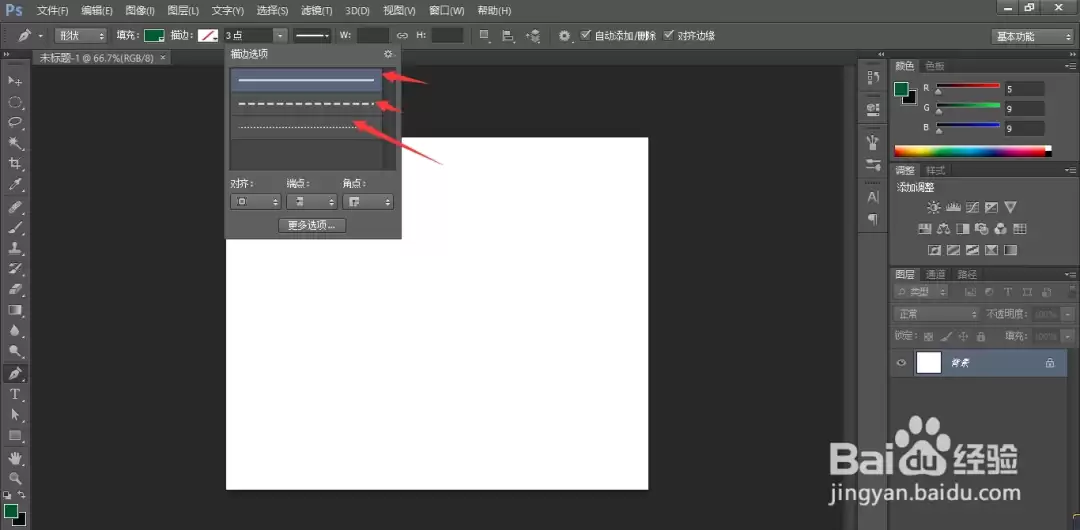Select the Eraser tool
The height and width of the screenshot is (530, 1080).
coord(14,289)
